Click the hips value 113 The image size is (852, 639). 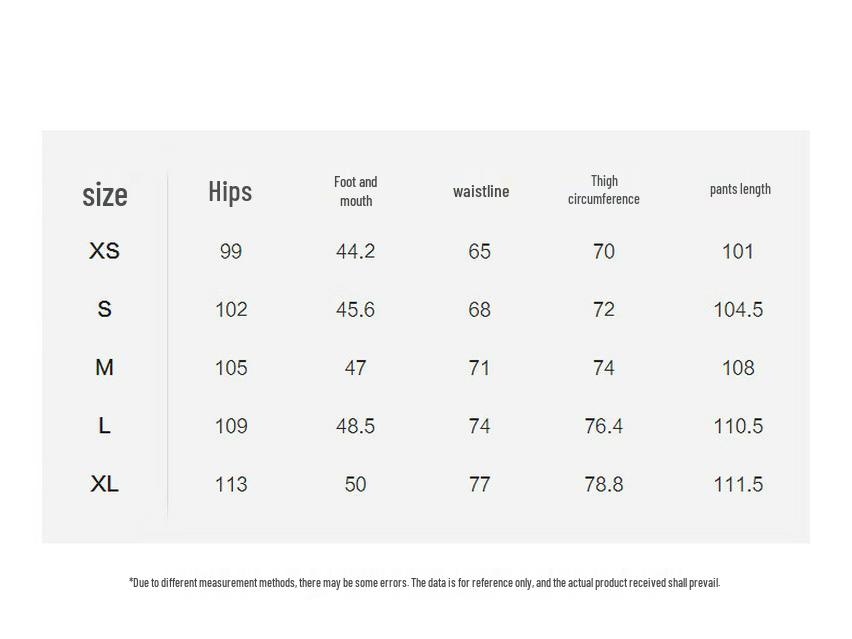(x=231, y=484)
